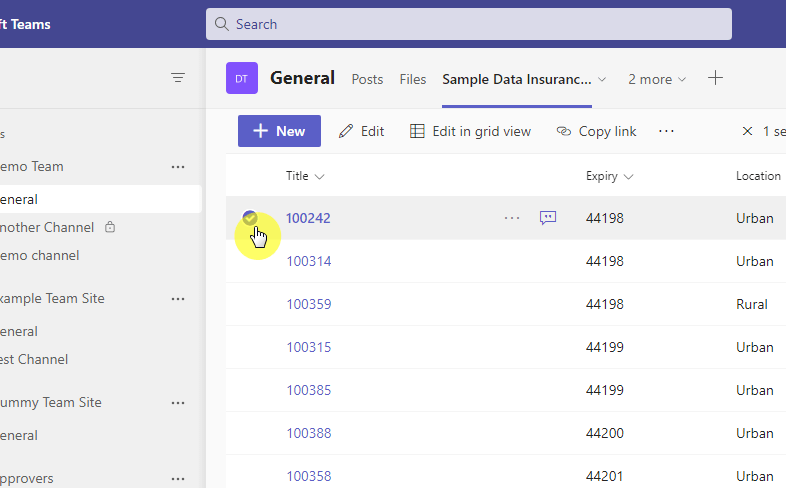Focus the Search box at the top

469,24
